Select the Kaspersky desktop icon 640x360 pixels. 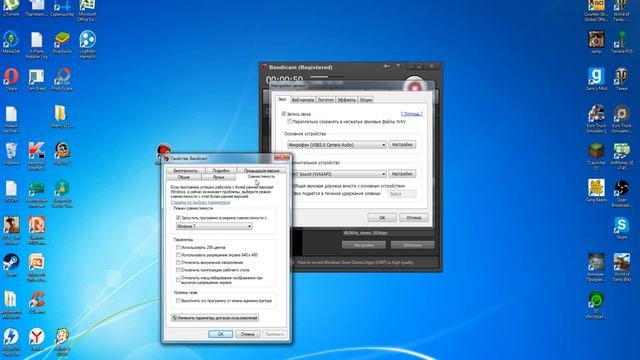click(36, 155)
